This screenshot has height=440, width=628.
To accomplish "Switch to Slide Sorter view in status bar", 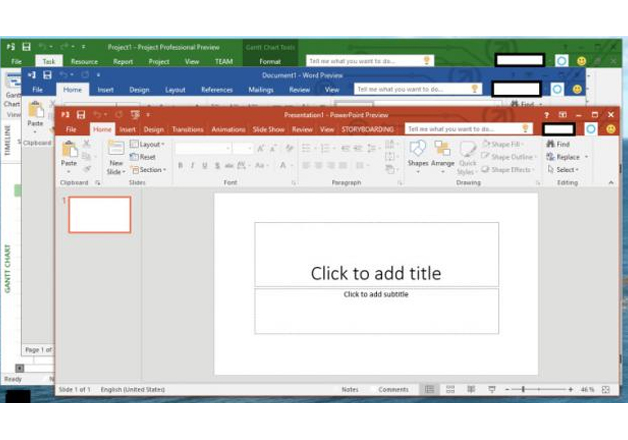I will [x=450, y=390].
